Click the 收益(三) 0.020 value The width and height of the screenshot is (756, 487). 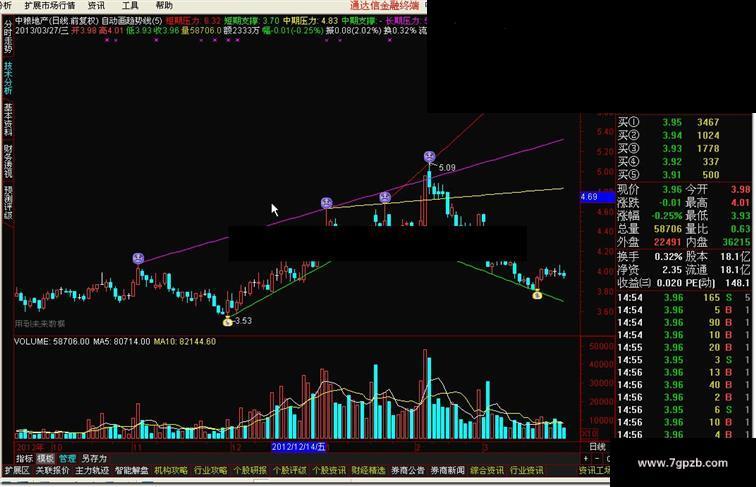(669, 283)
